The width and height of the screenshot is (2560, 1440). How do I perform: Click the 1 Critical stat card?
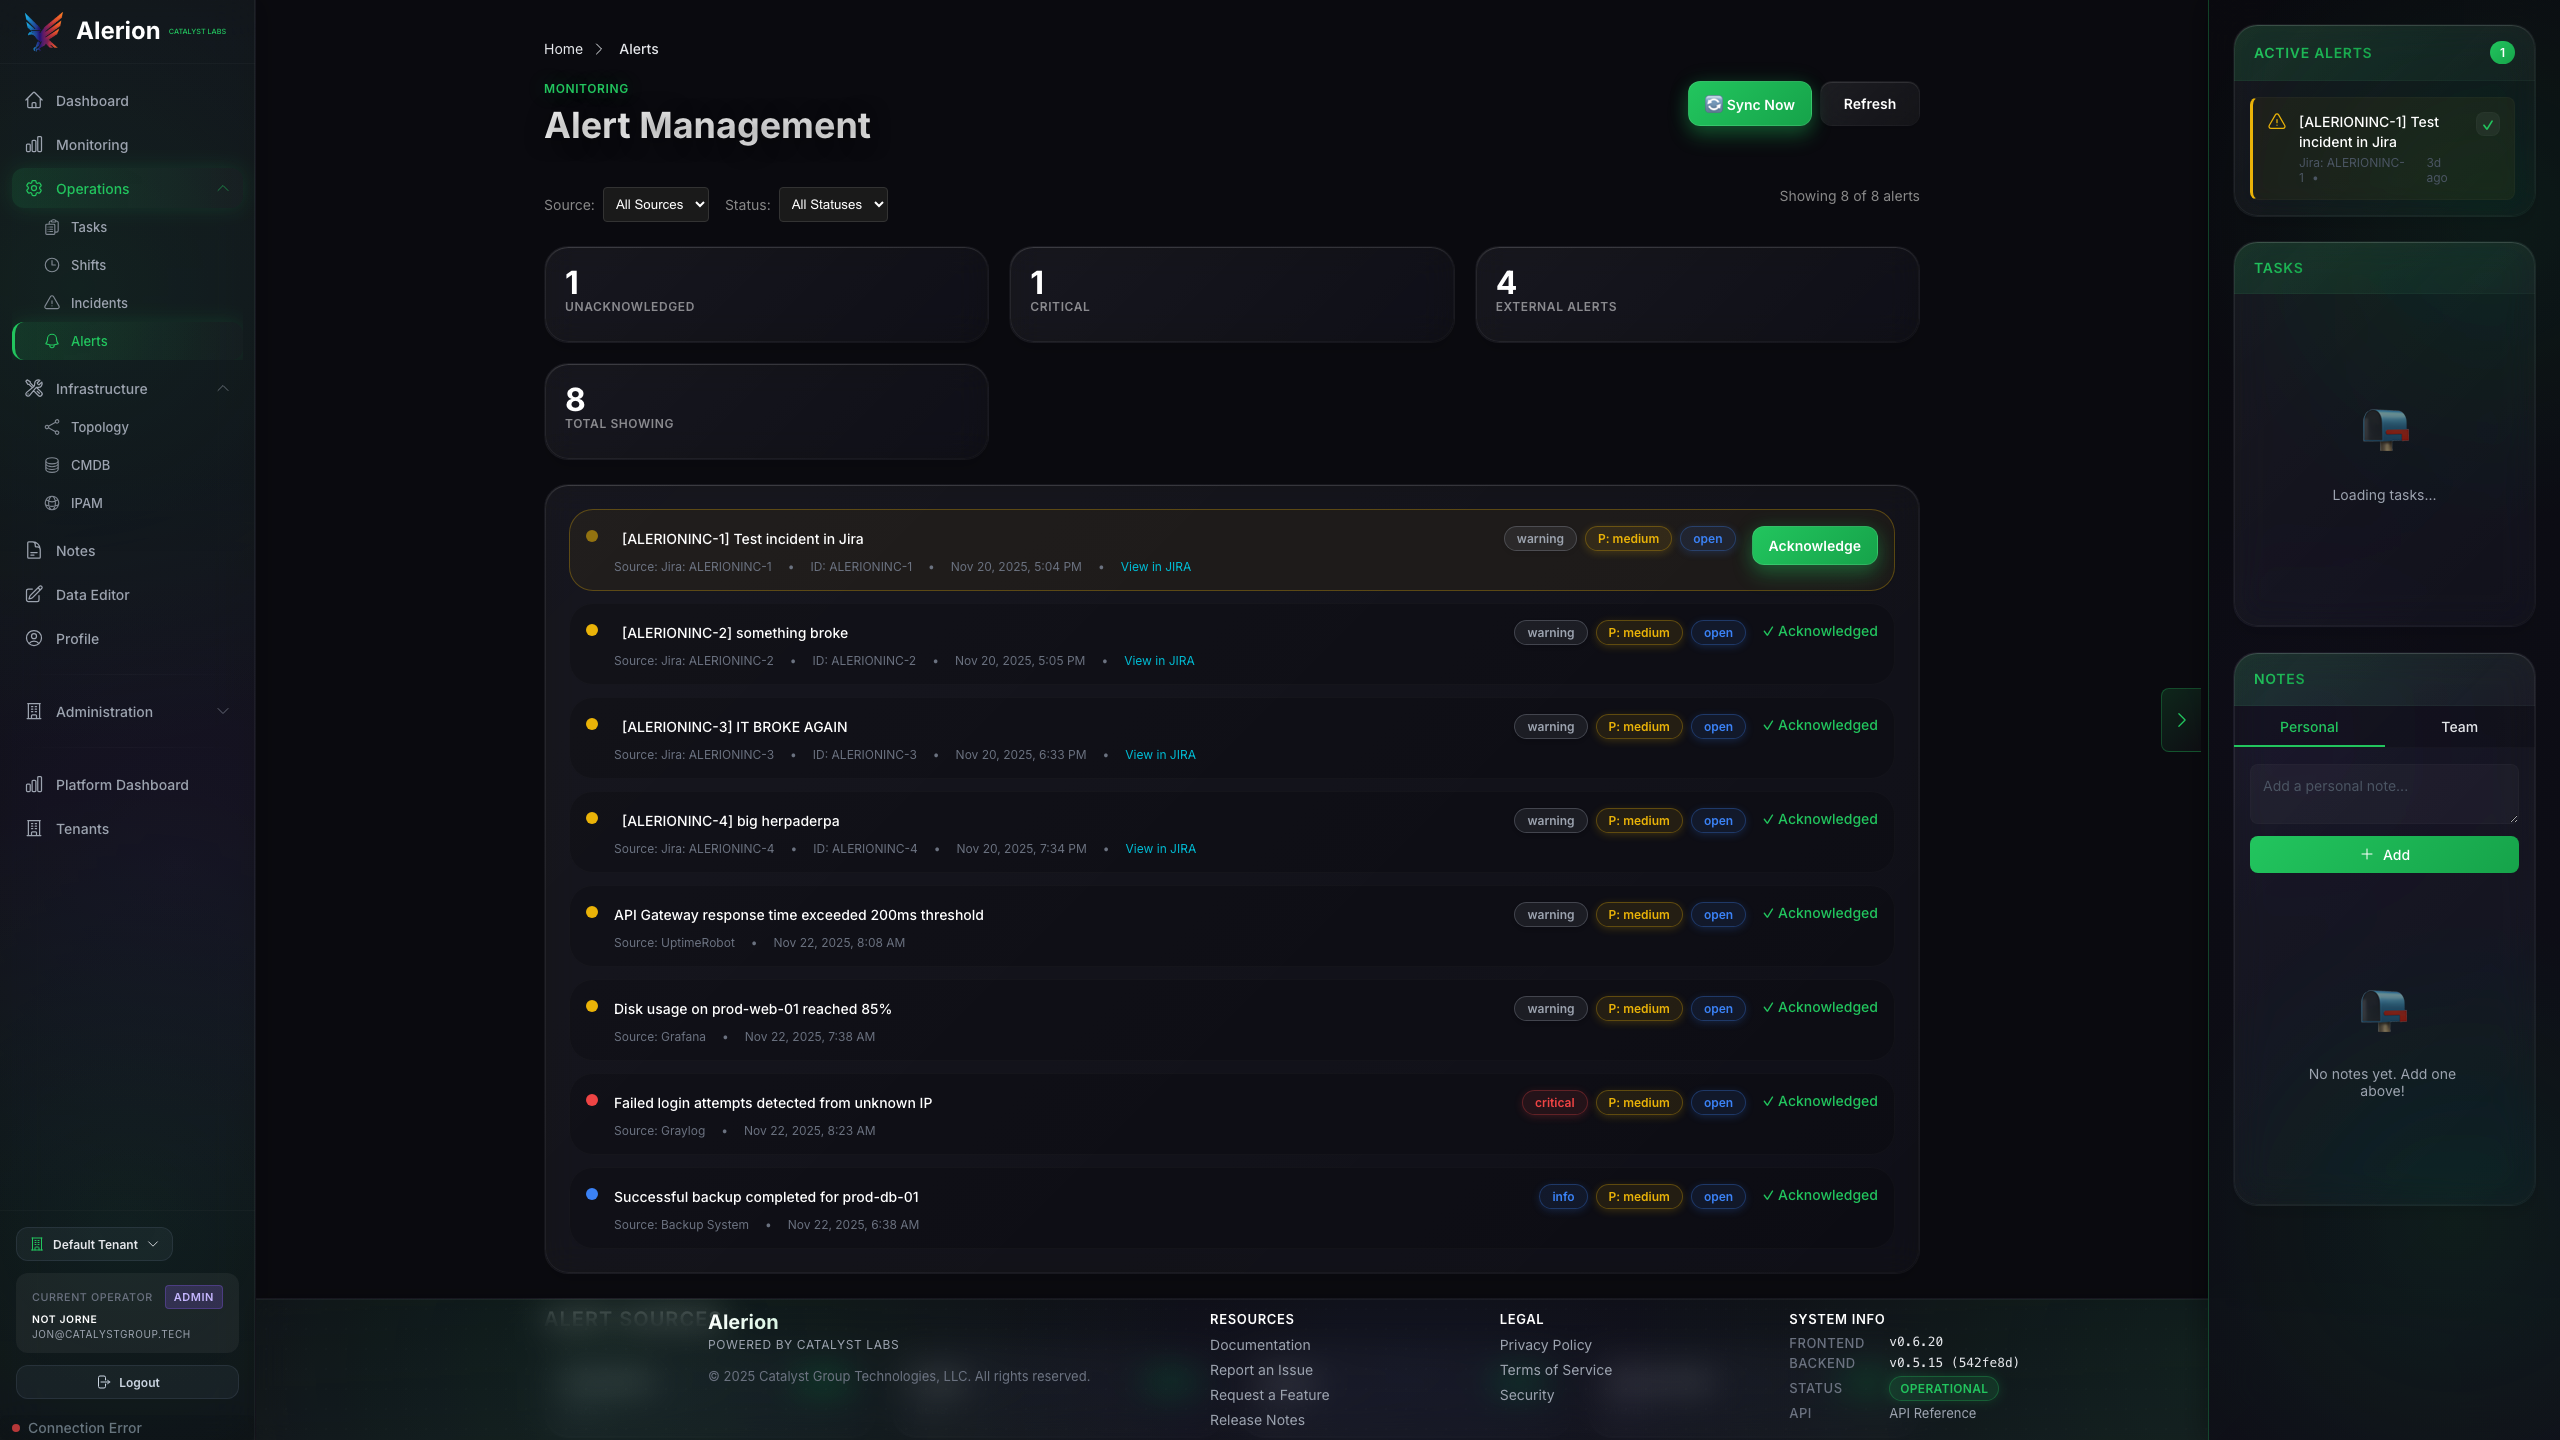pyautogui.click(x=1231, y=294)
